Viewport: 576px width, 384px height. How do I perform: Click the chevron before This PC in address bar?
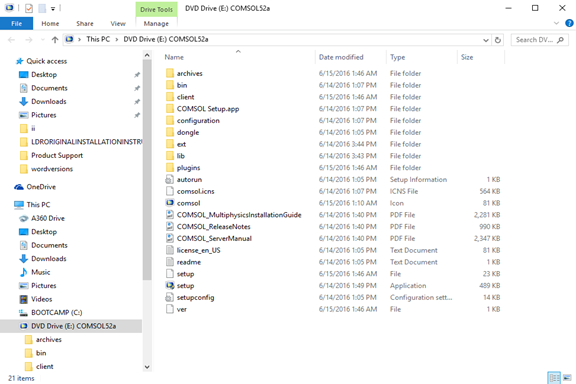coord(79,39)
